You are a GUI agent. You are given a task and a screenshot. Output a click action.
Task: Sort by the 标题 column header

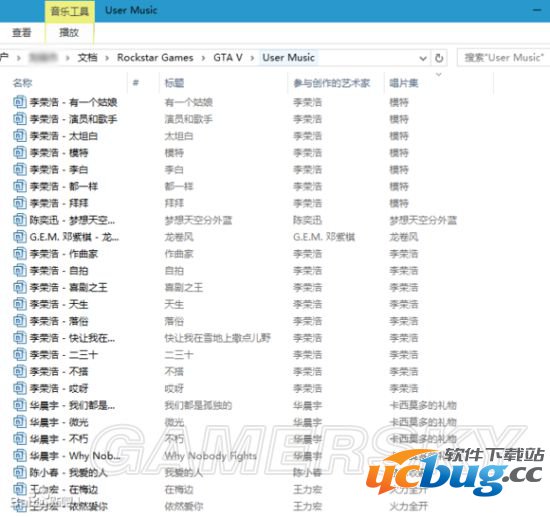(174, 83)
